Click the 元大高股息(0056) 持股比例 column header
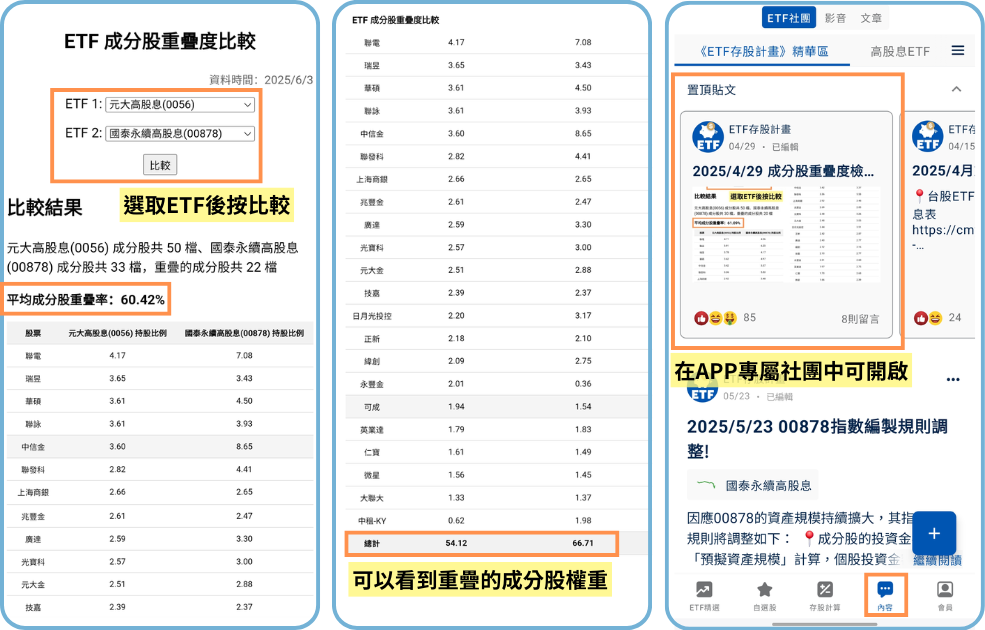The width and height of the screenshot is (985, 630). click(117, 333)
